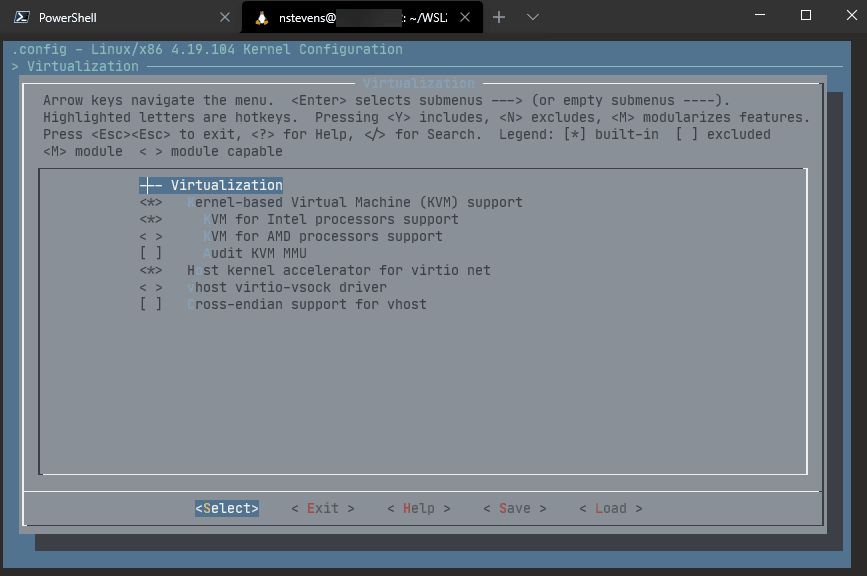Toggle Cross-endian support for vhost
Screen dimensions: 867x576
(x=150, y=305)
